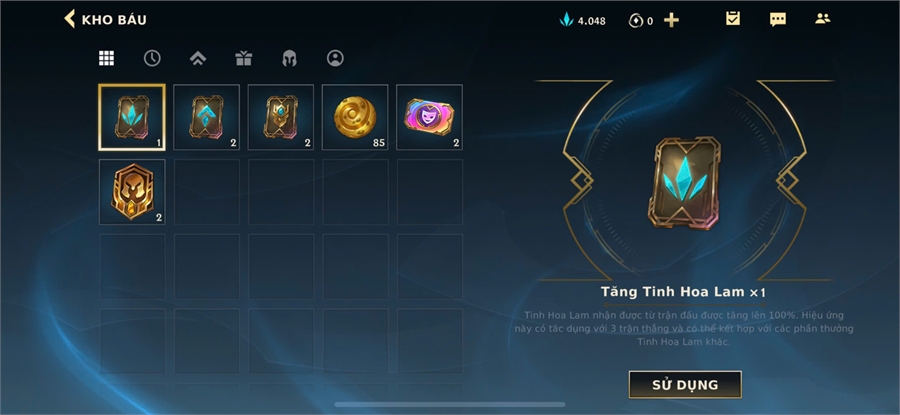Viewport: 900px width, 415px height.
Task: Show all items with grid filter tab
Action: click(x=106, y=58)
